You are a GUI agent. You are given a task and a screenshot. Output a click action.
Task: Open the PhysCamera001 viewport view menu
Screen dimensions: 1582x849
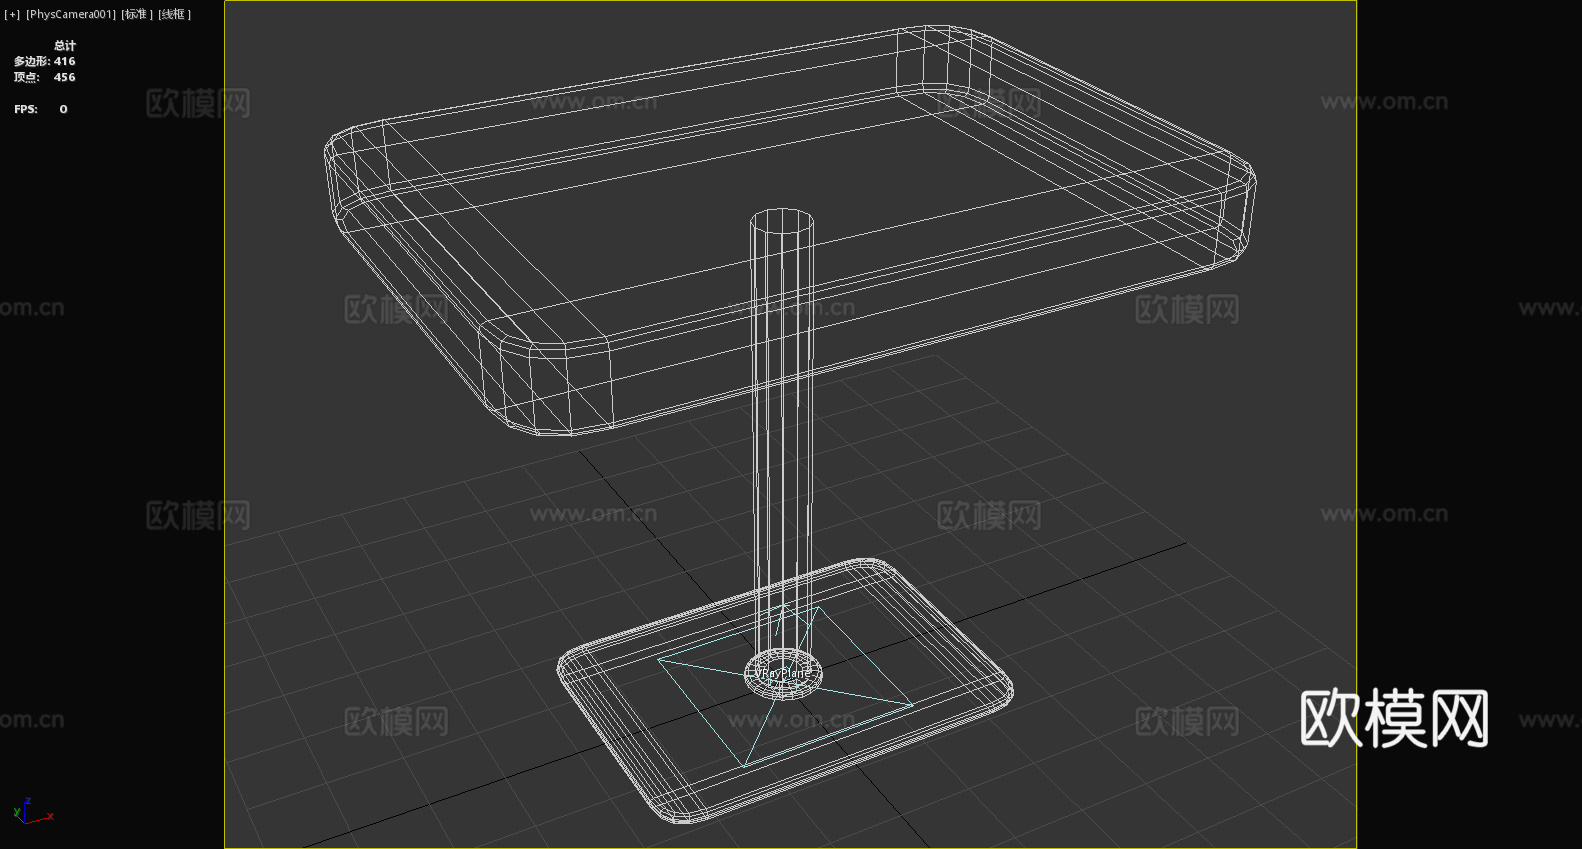71,14
